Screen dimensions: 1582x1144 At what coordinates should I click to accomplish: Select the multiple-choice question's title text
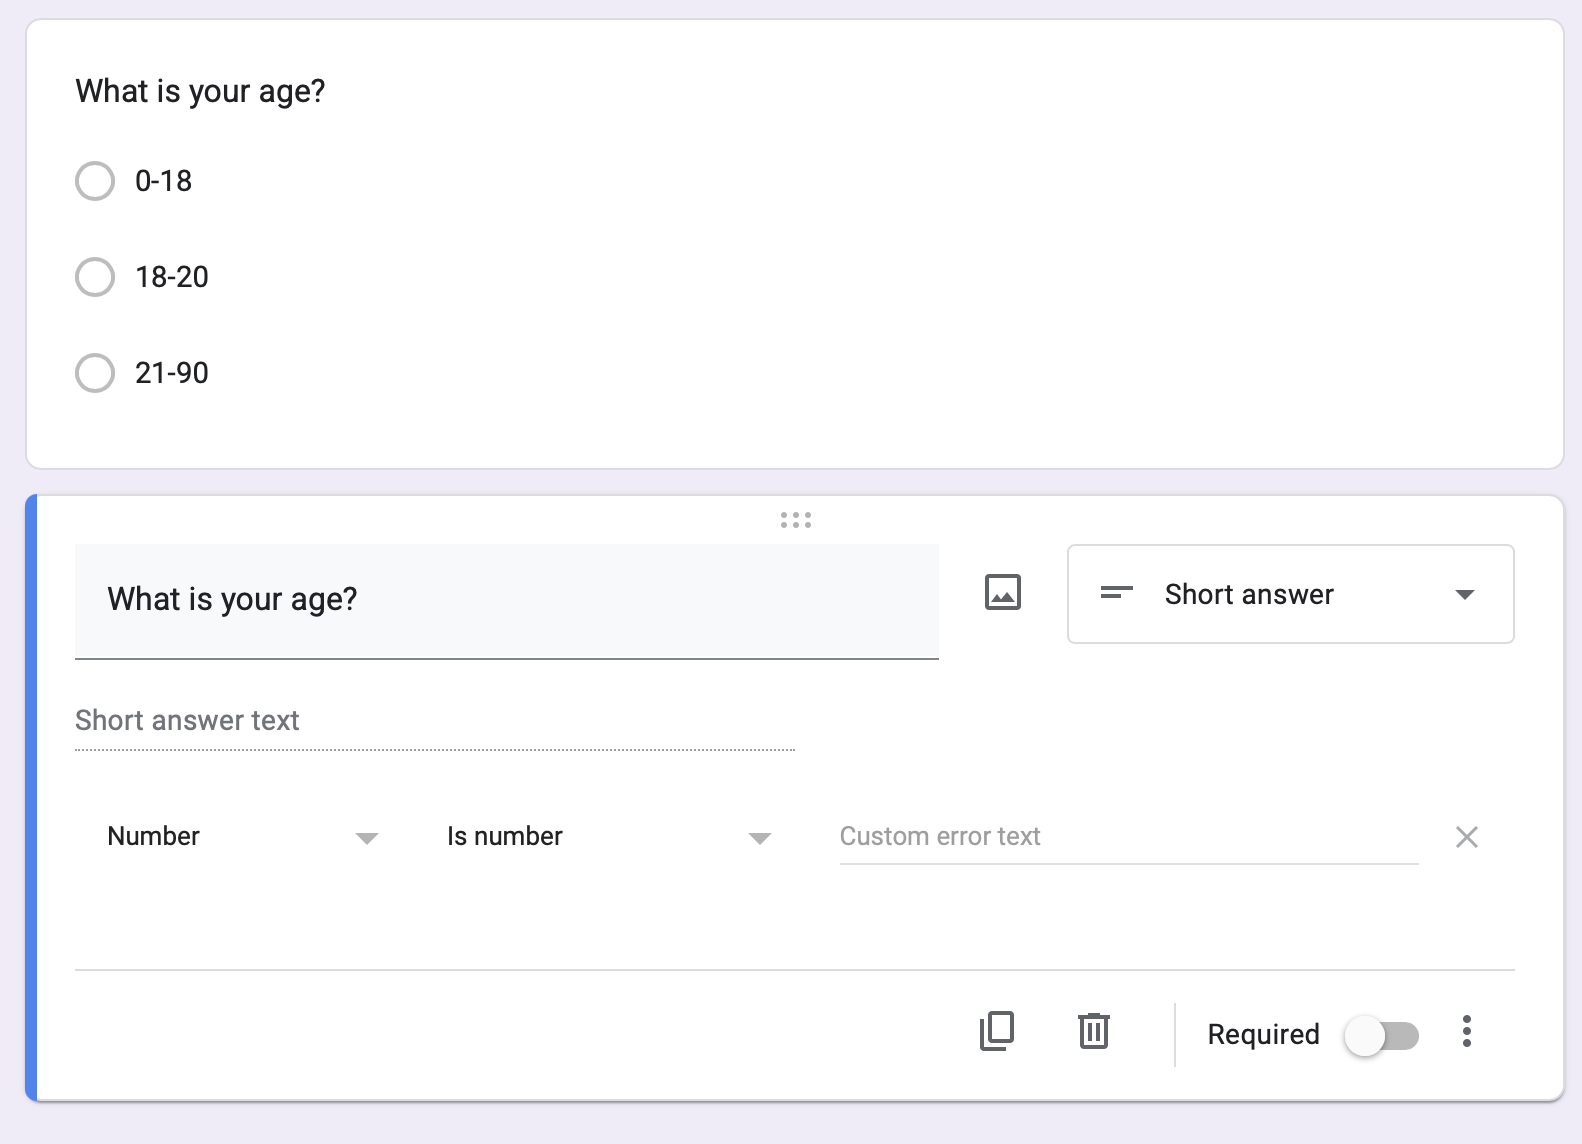[201, 91]
